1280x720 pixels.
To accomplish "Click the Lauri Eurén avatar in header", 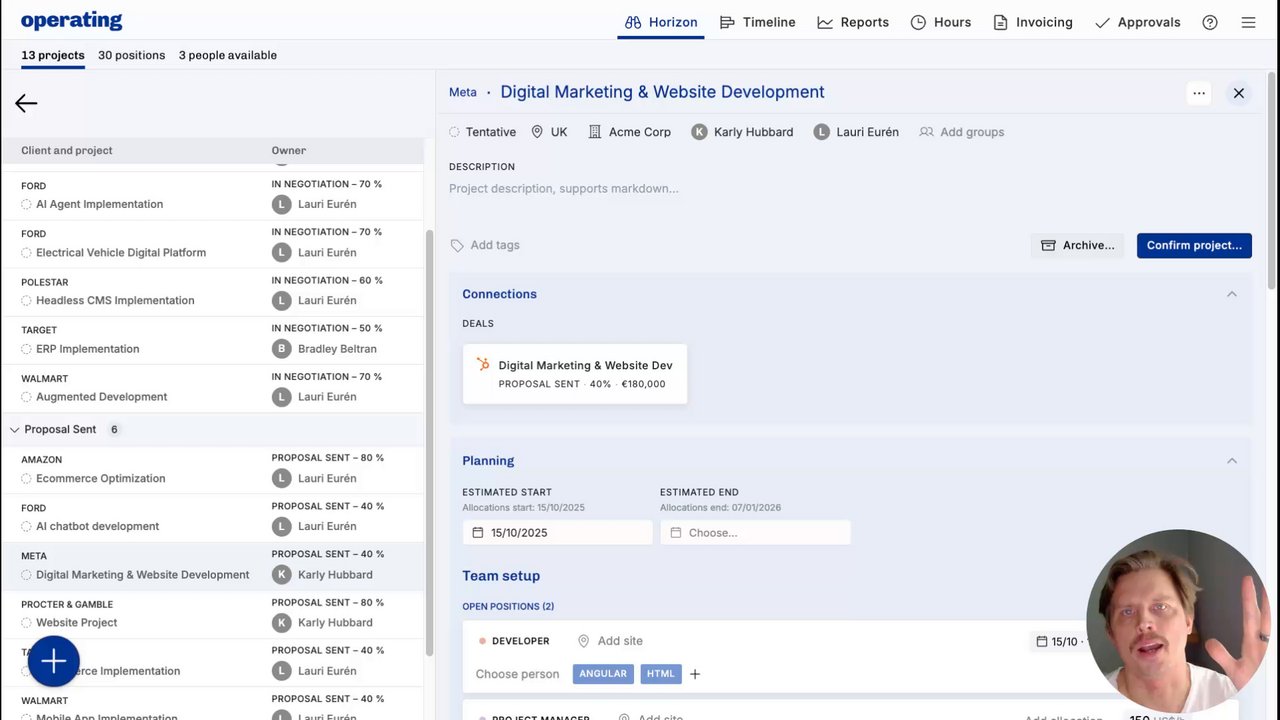I will click(x=822, y=132).
